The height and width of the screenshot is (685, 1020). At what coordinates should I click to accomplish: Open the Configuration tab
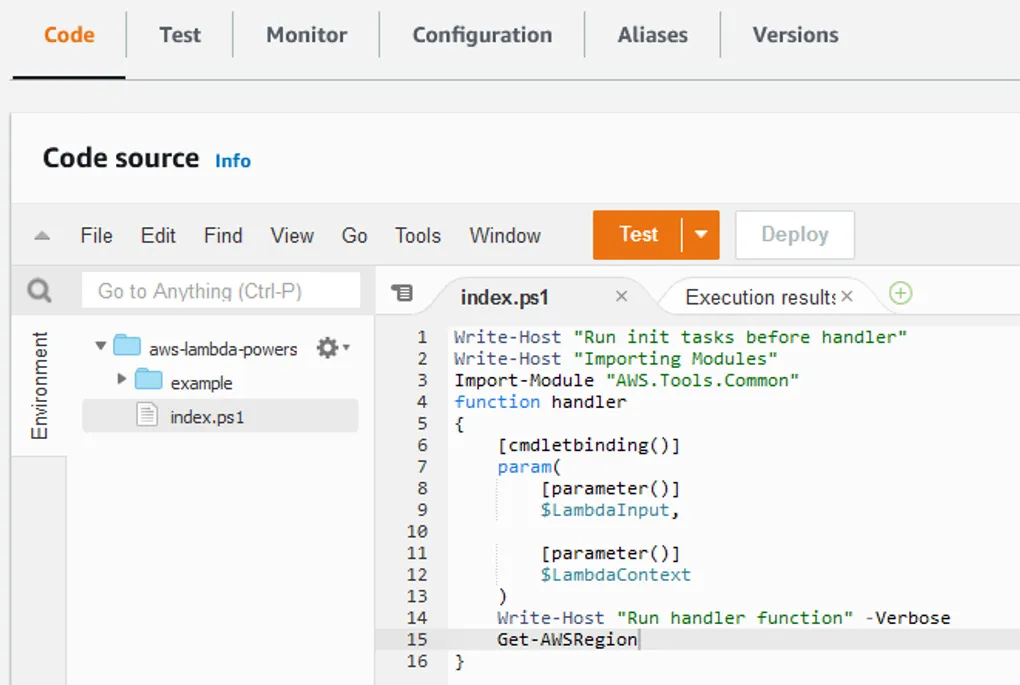(x=482, y=35)
